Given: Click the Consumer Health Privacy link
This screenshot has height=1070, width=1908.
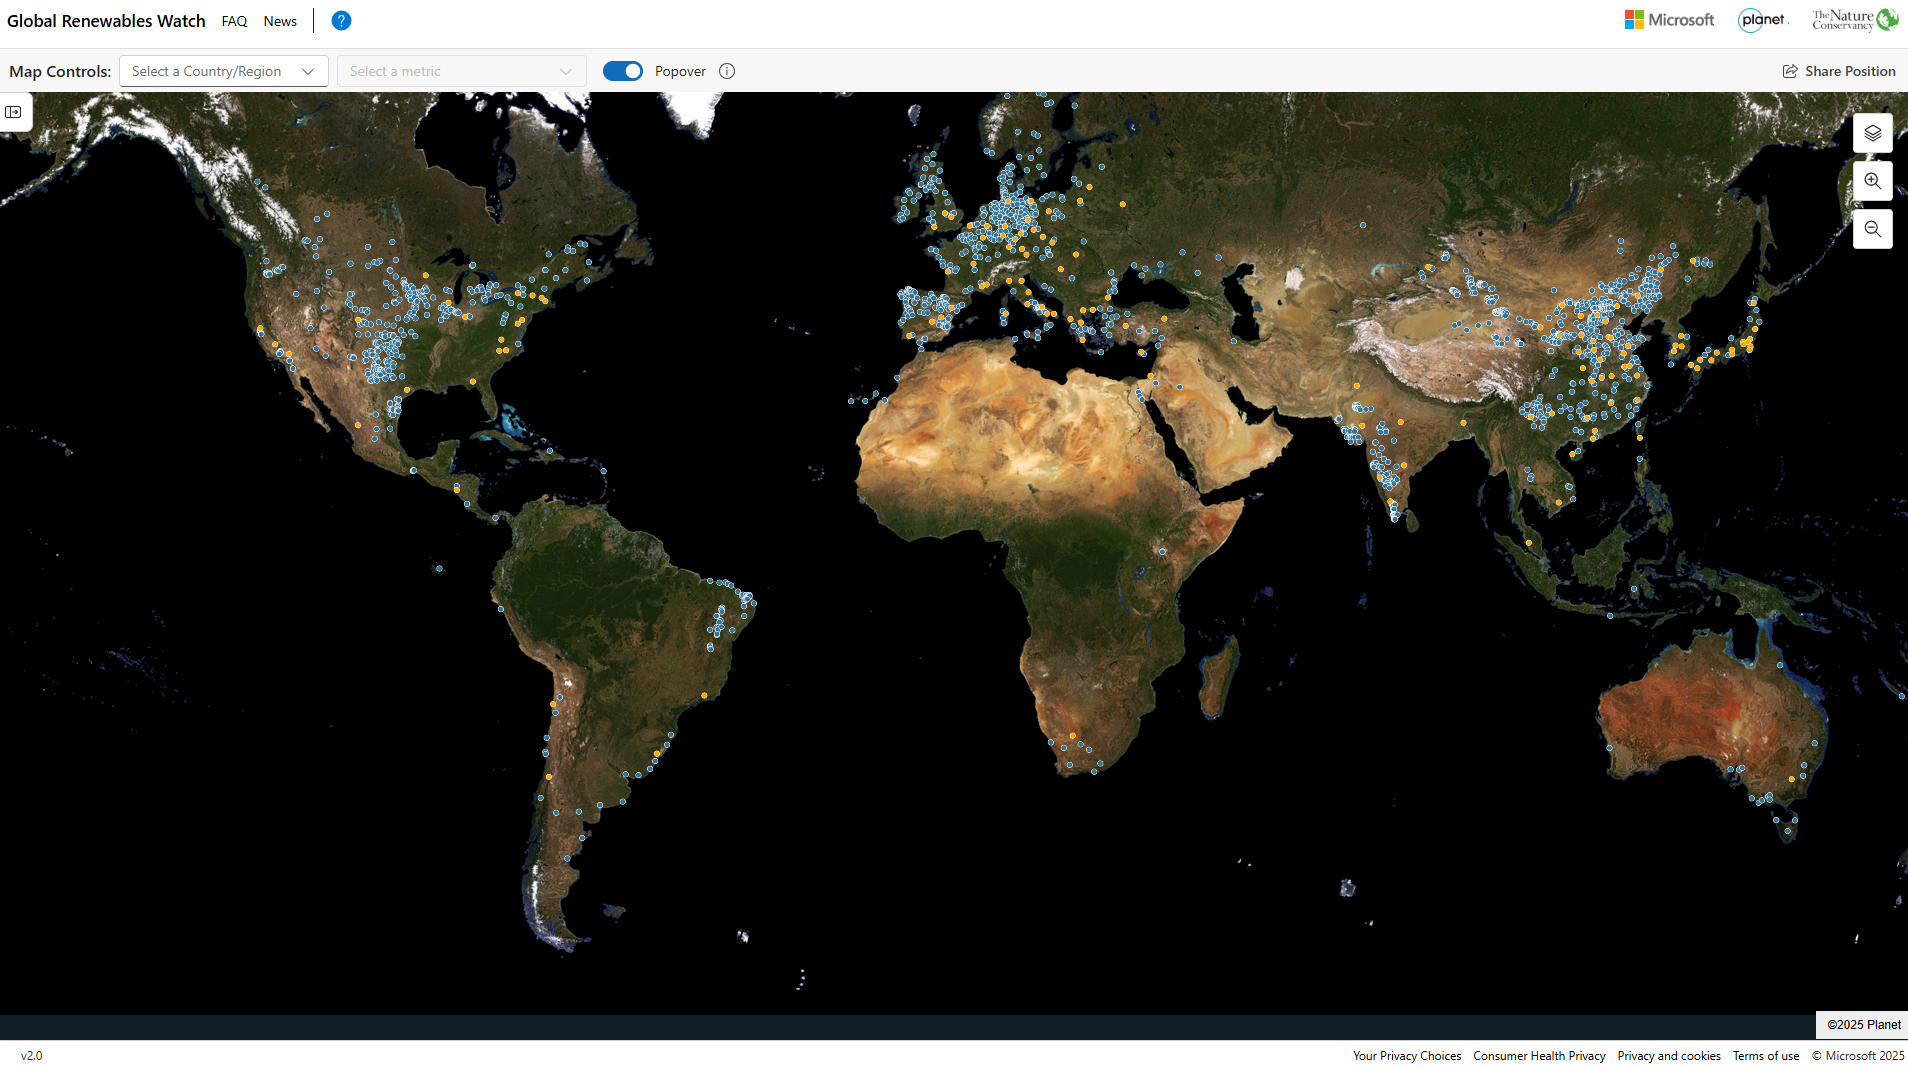Looking at the screenshot, I should coord(1539,1055).
